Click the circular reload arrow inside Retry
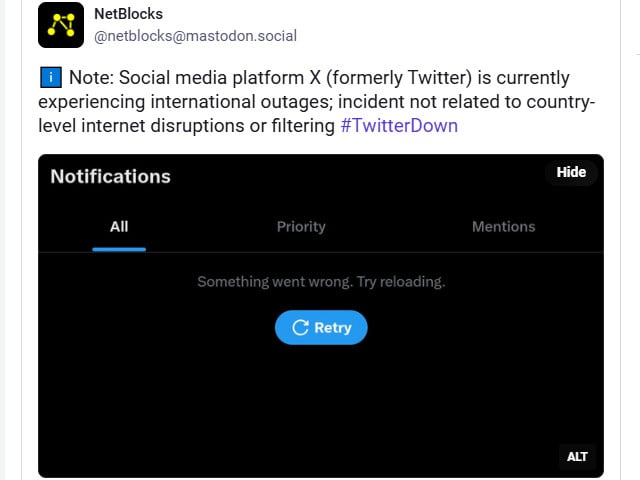Screen dimensions: 640x480 point(299,328)
